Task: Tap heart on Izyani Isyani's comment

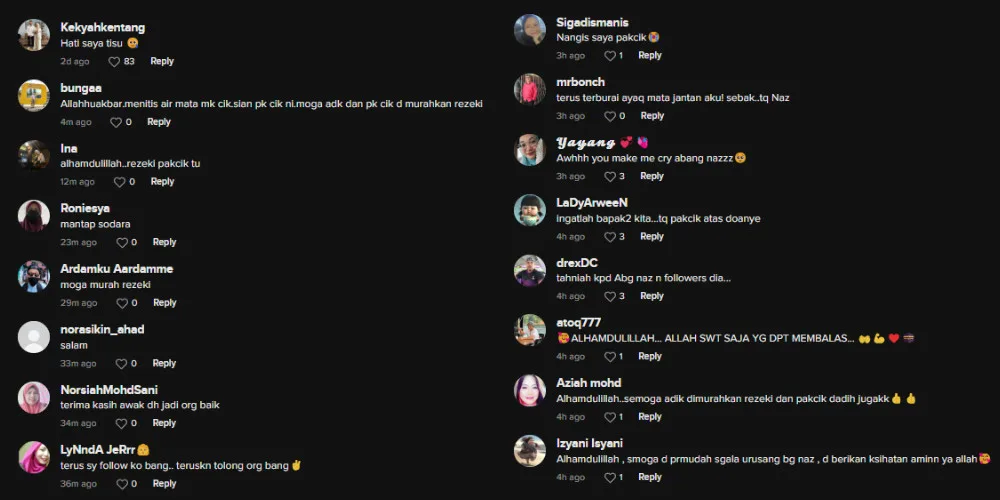Action: tap(610, 478)
